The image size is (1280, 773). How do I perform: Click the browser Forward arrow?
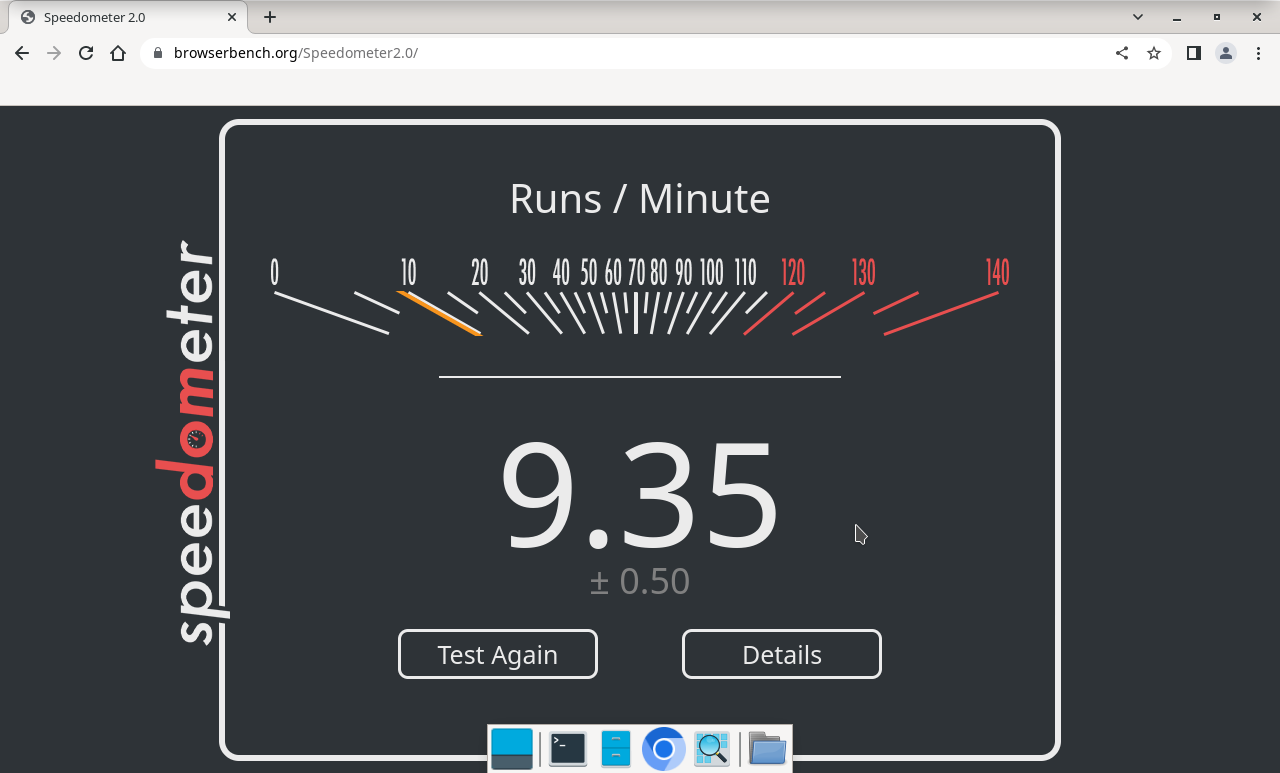tap(54, 53)
